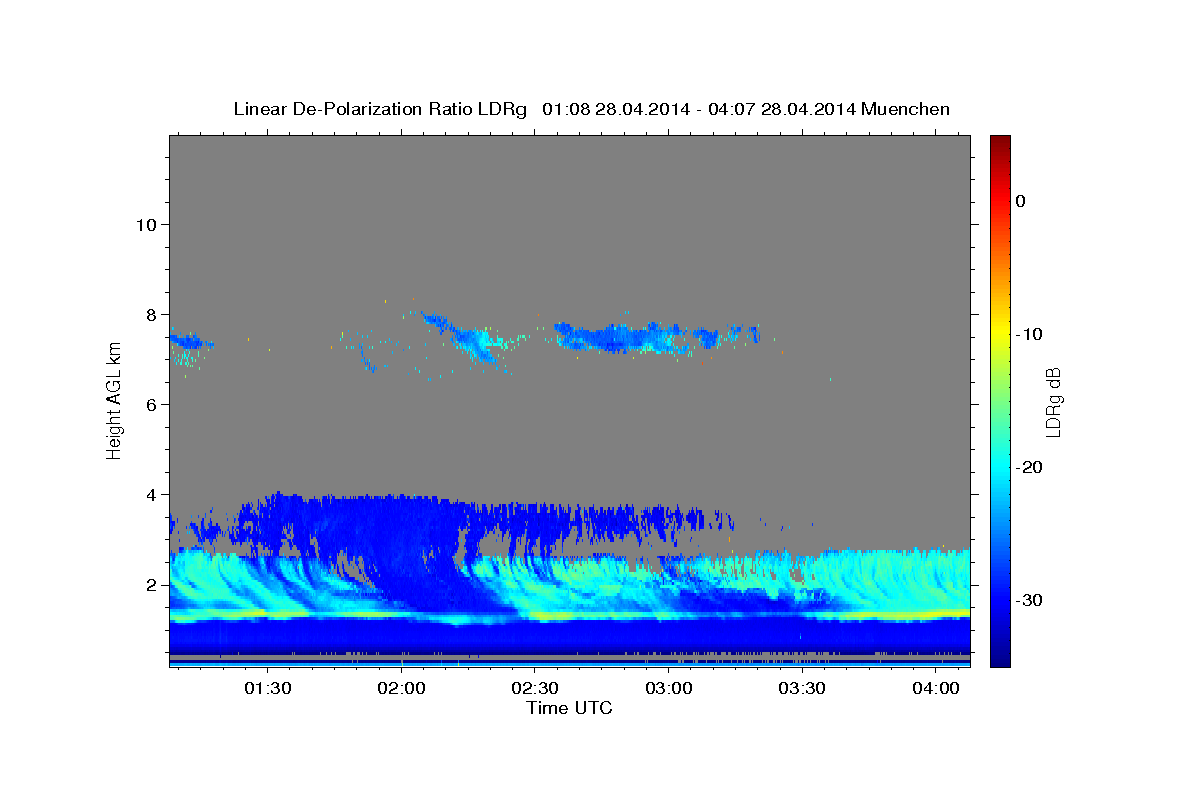Click the colorbar value '-10'

(x=1029, y=334)
